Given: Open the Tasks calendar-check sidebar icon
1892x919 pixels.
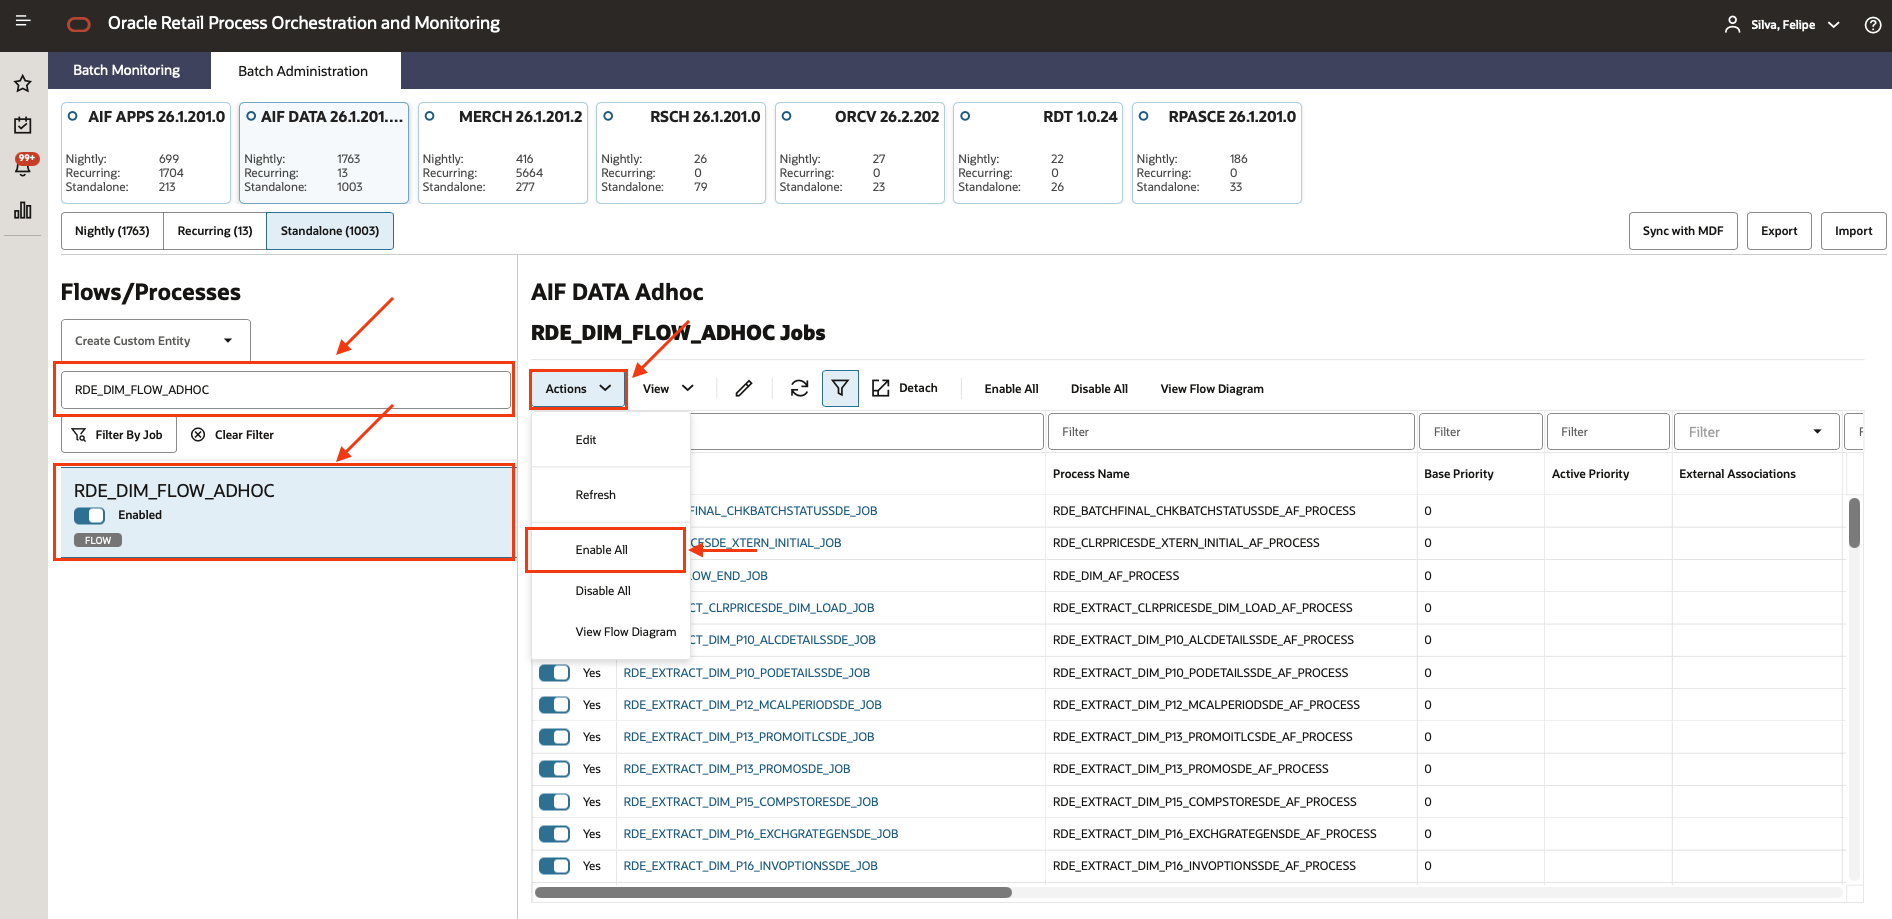Looking at the screenshot, I should [x=23, y=125].
